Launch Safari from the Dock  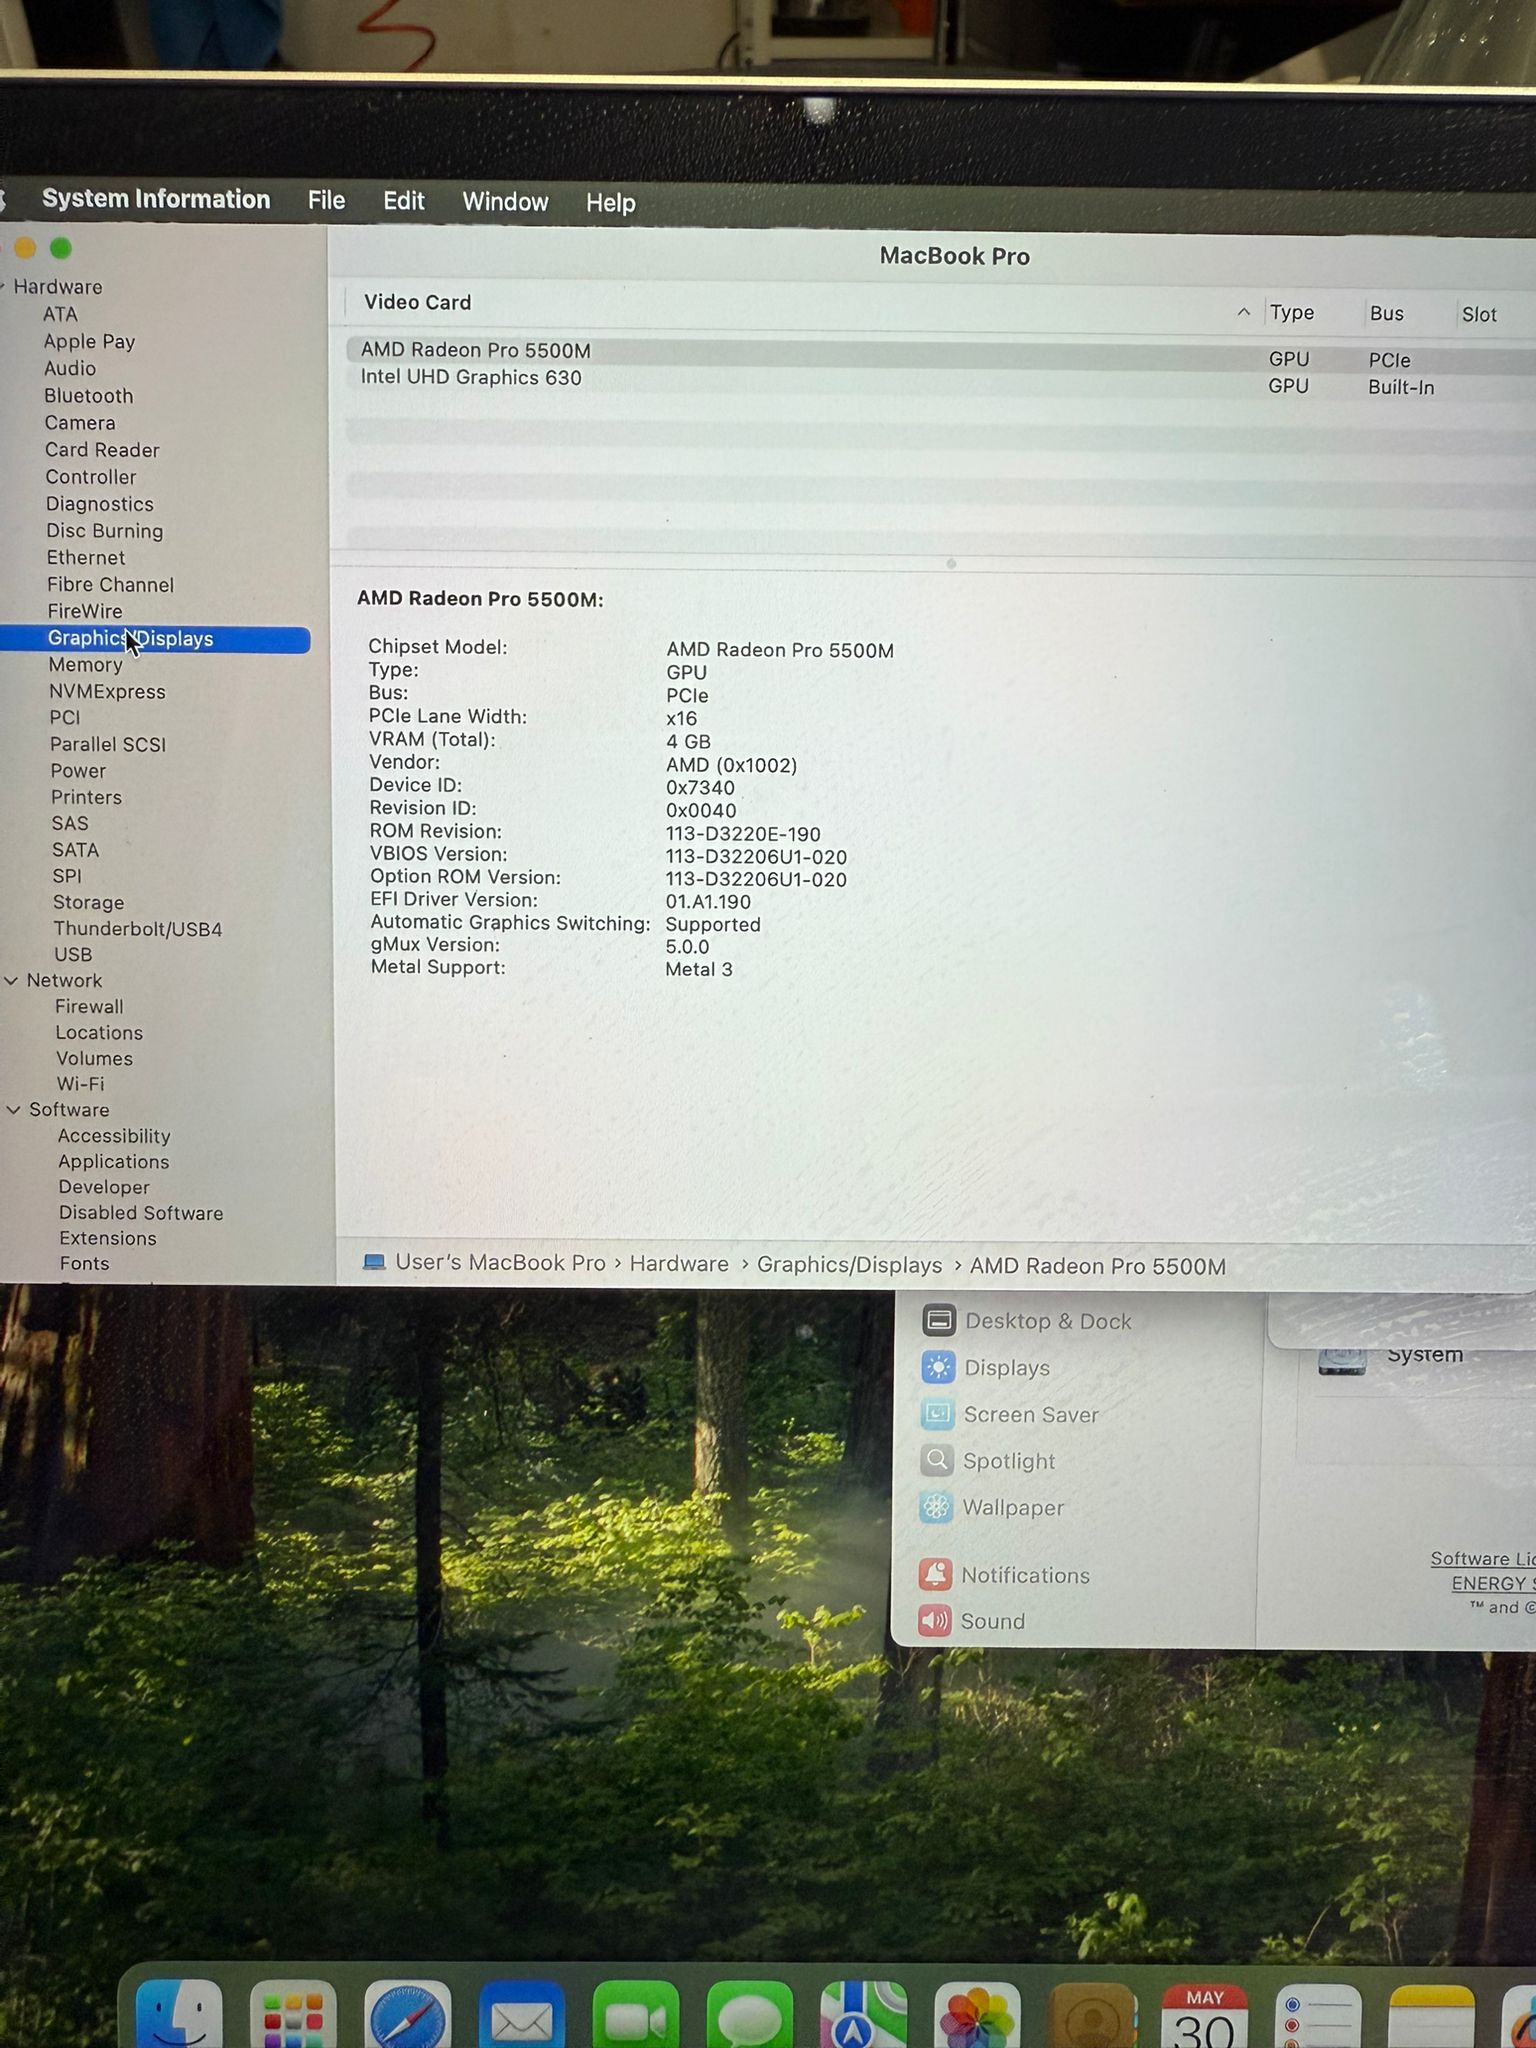click(407, 2013)
